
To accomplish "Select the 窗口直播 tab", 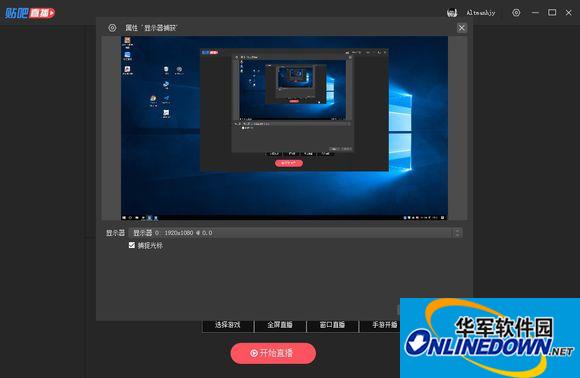I will (332, 325).
